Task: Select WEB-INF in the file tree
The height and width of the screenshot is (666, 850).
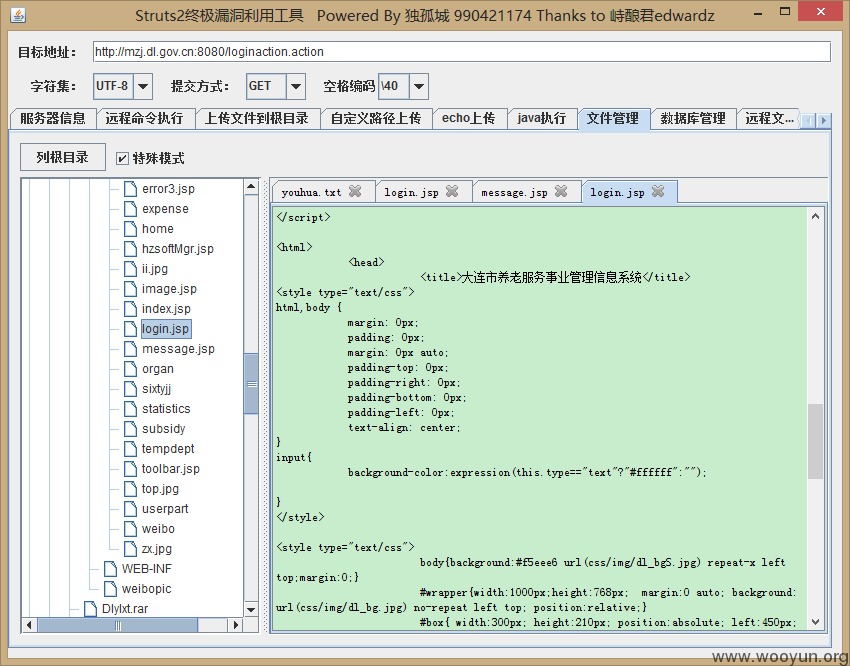Action: click(146, 568)
